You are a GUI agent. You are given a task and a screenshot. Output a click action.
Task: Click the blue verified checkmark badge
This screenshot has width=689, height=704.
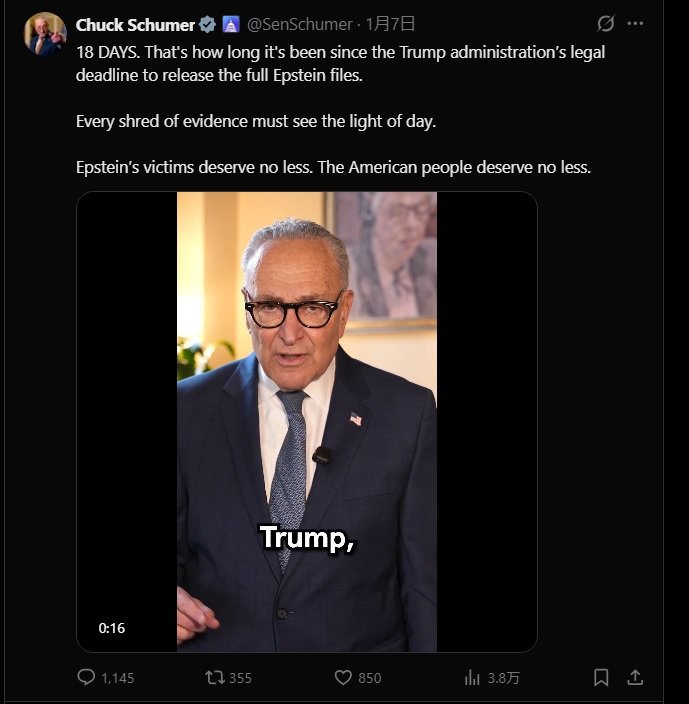point(207,24)
